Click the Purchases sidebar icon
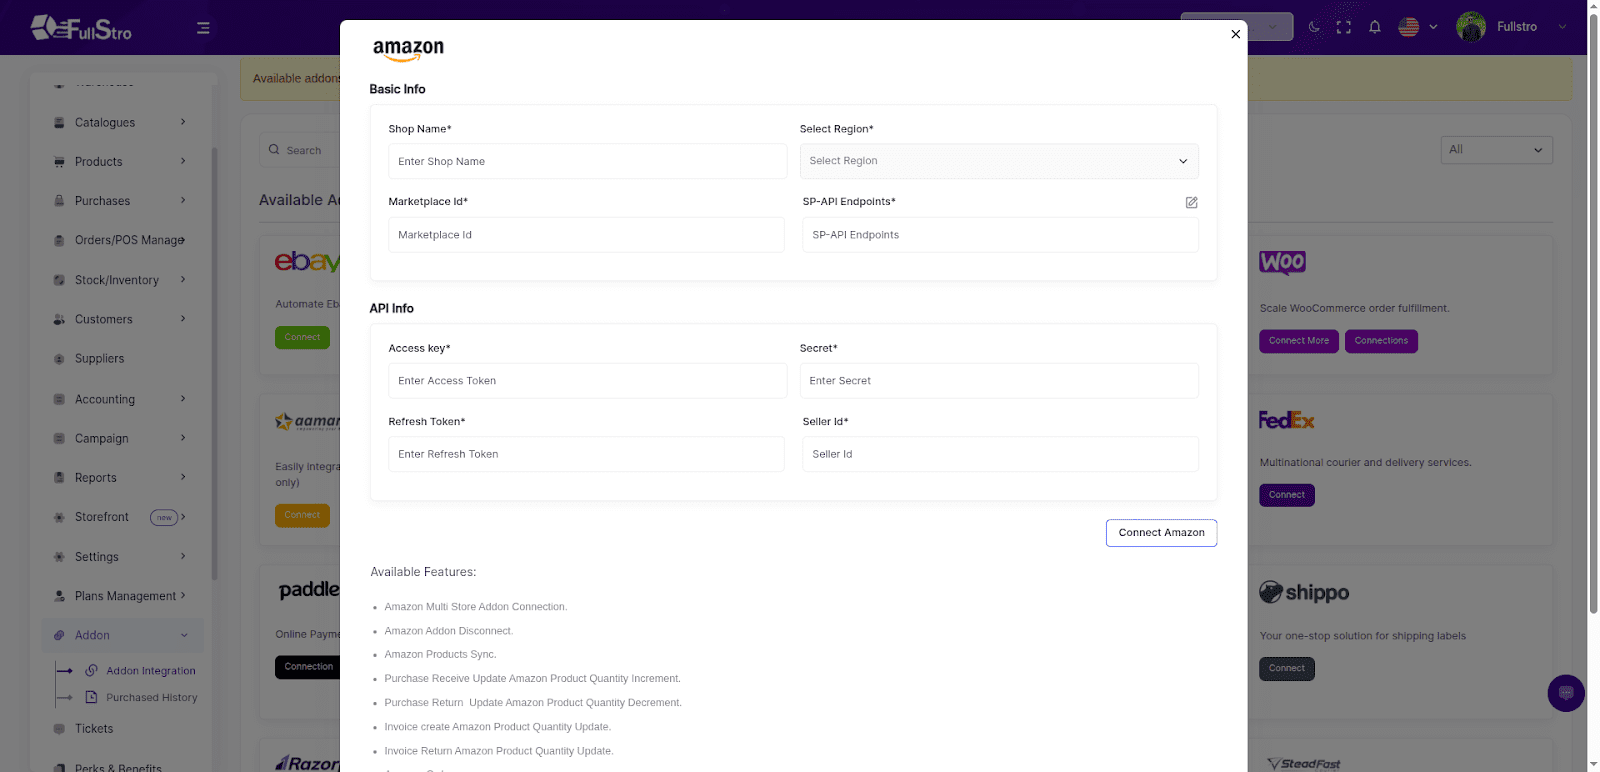Image resolution: width=1600 pixels, height=772 pixels. pyautogui.click(x=59, y=201)
